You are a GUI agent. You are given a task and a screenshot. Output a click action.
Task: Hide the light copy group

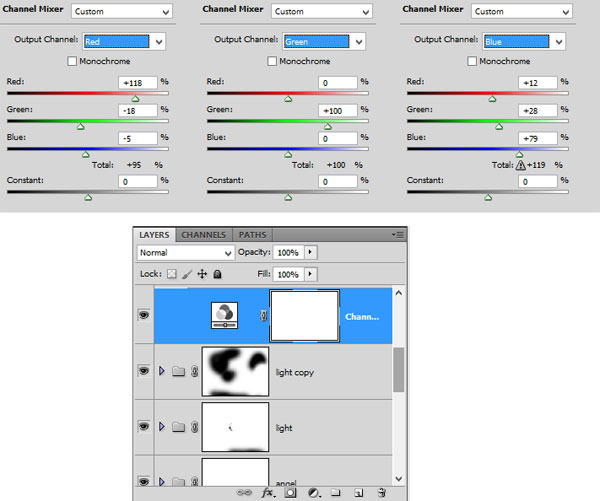click(144, 371)
